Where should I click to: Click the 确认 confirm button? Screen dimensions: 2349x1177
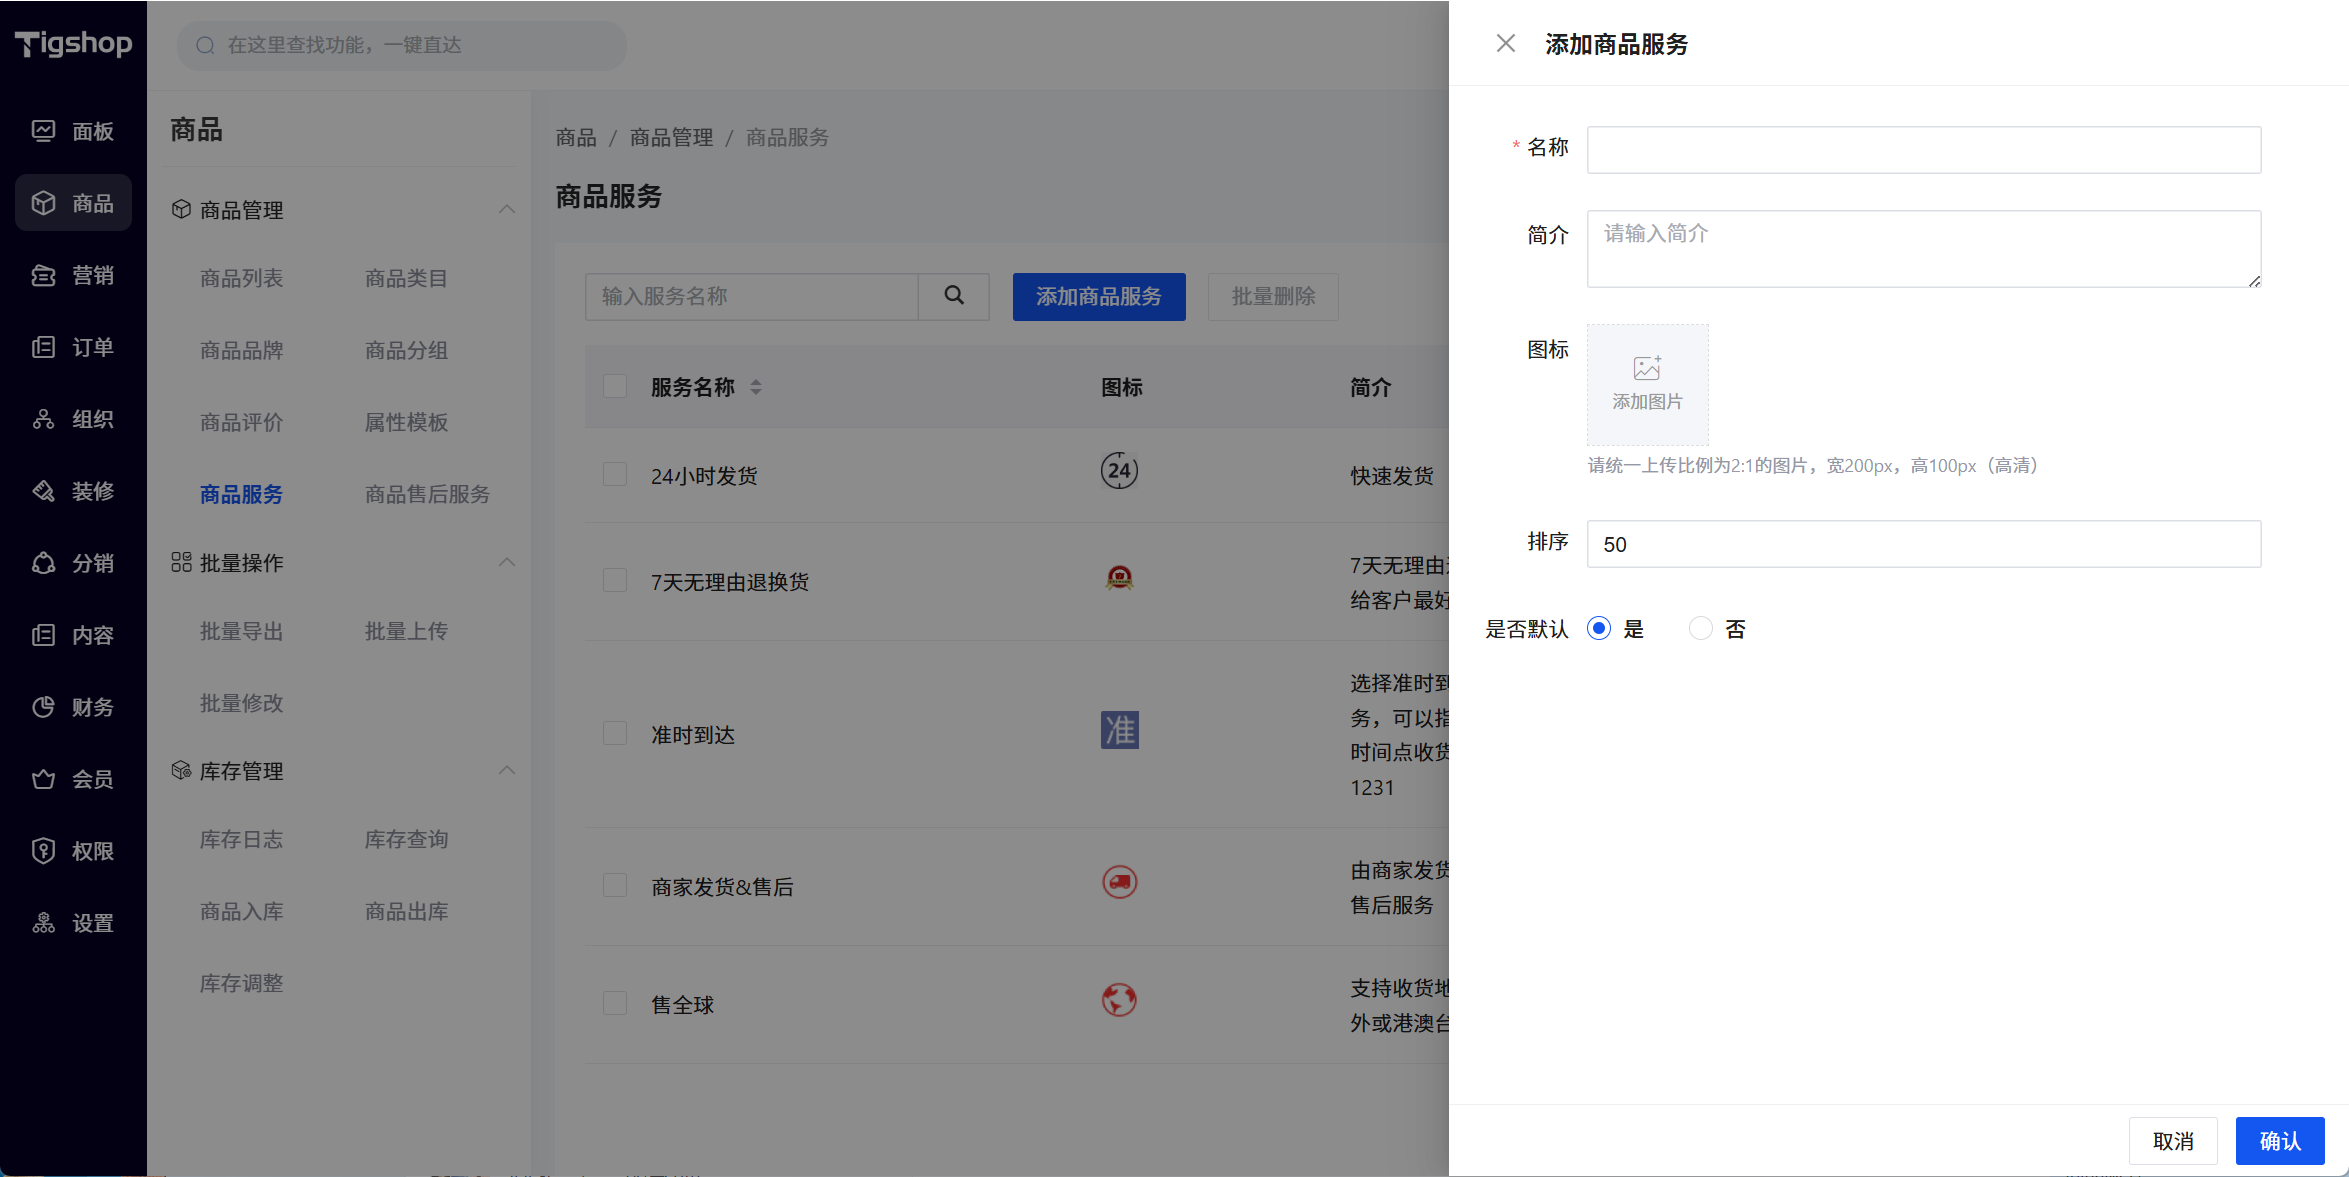(x=2279, y=1141)
